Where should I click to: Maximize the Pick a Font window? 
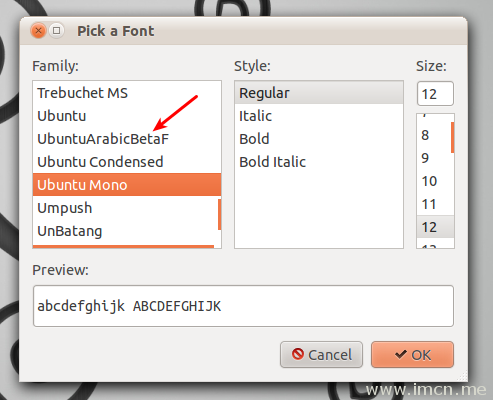click(x=57, y=31)
